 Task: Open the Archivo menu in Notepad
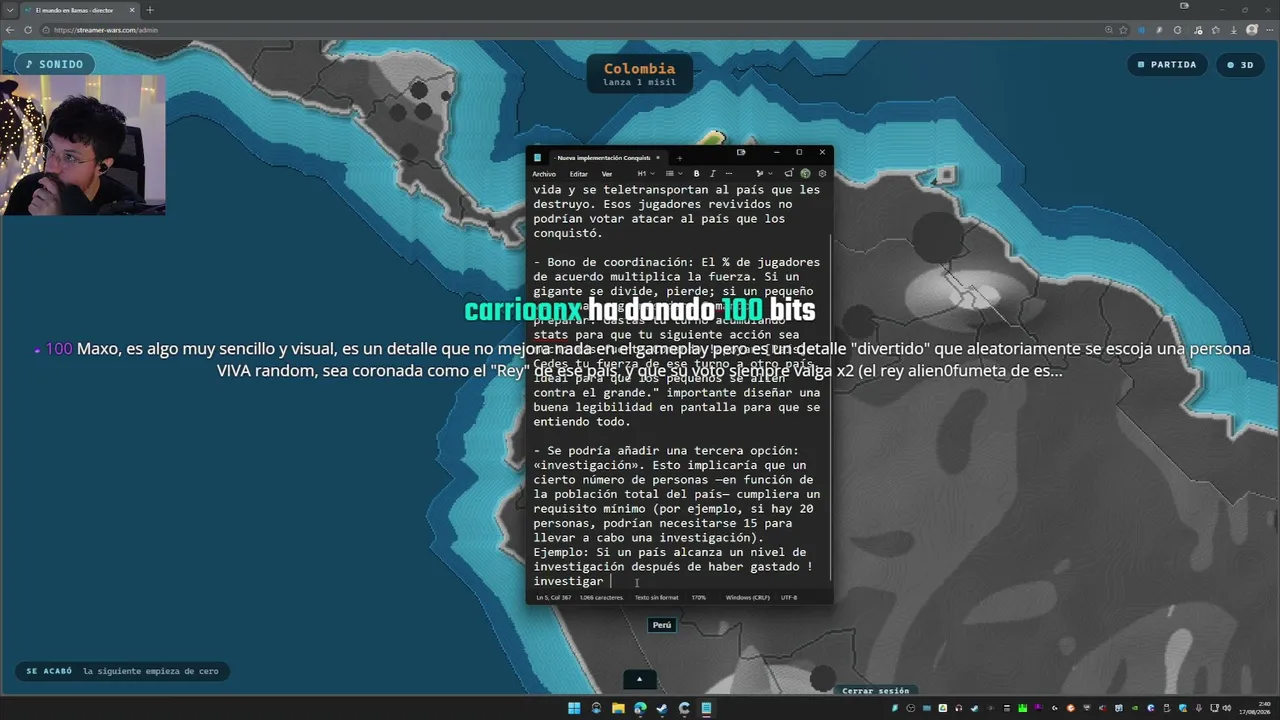(x=544, y=174)
